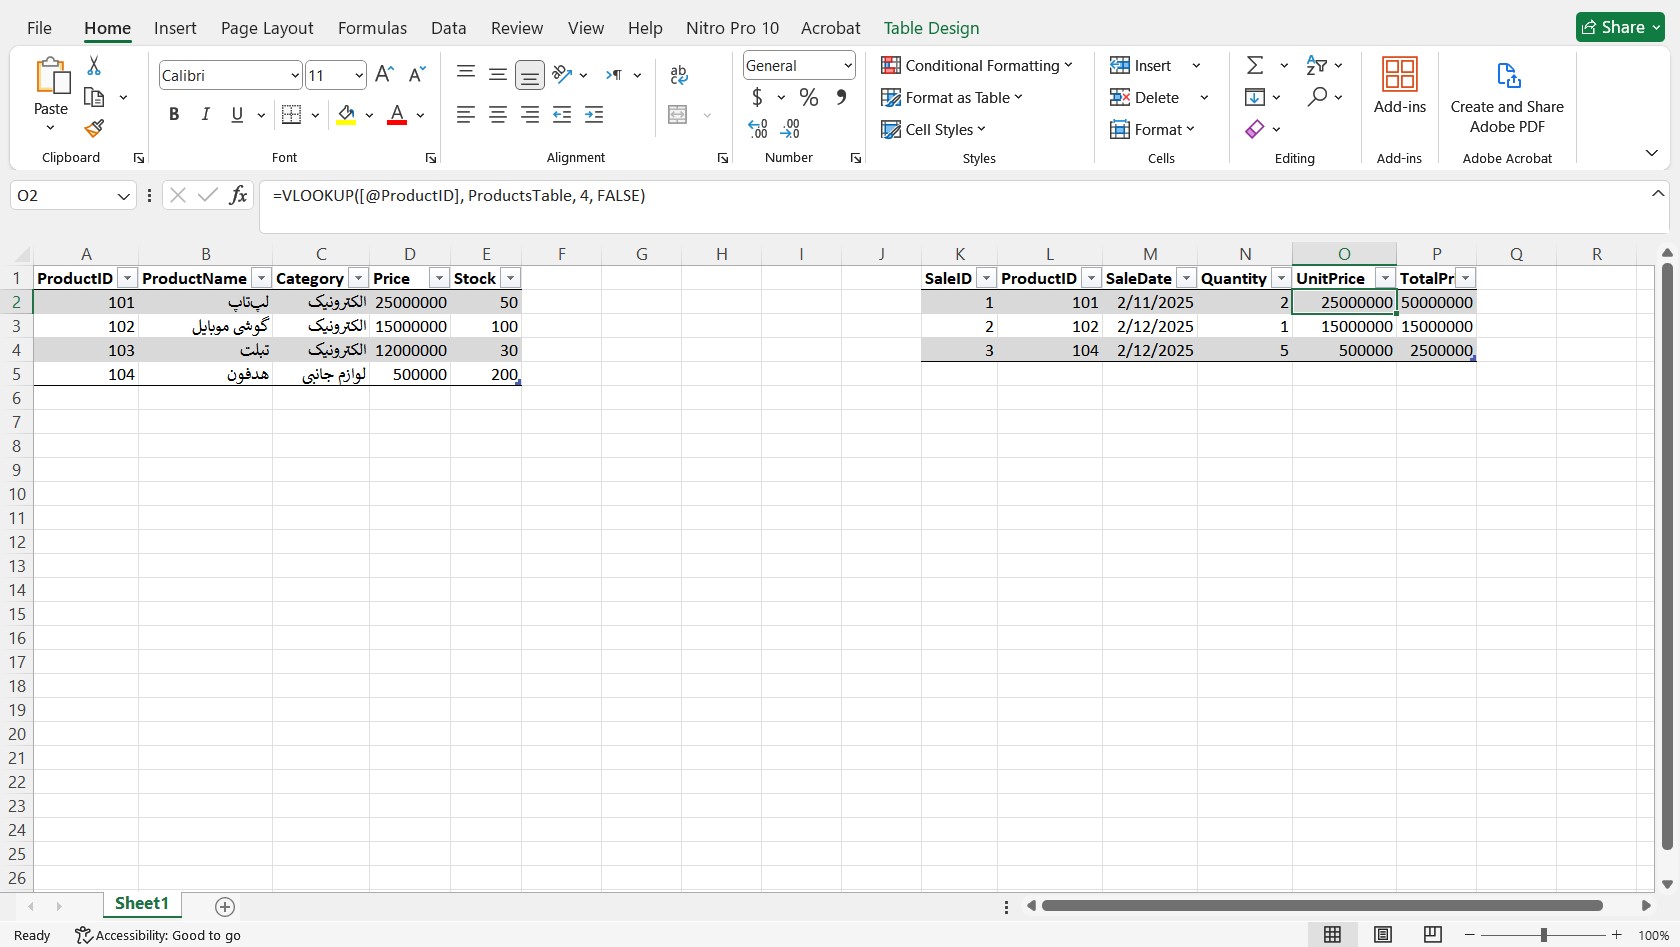1680x947 pixels.
Task: Click the Fill down icon
Action: coord(1255,97)
